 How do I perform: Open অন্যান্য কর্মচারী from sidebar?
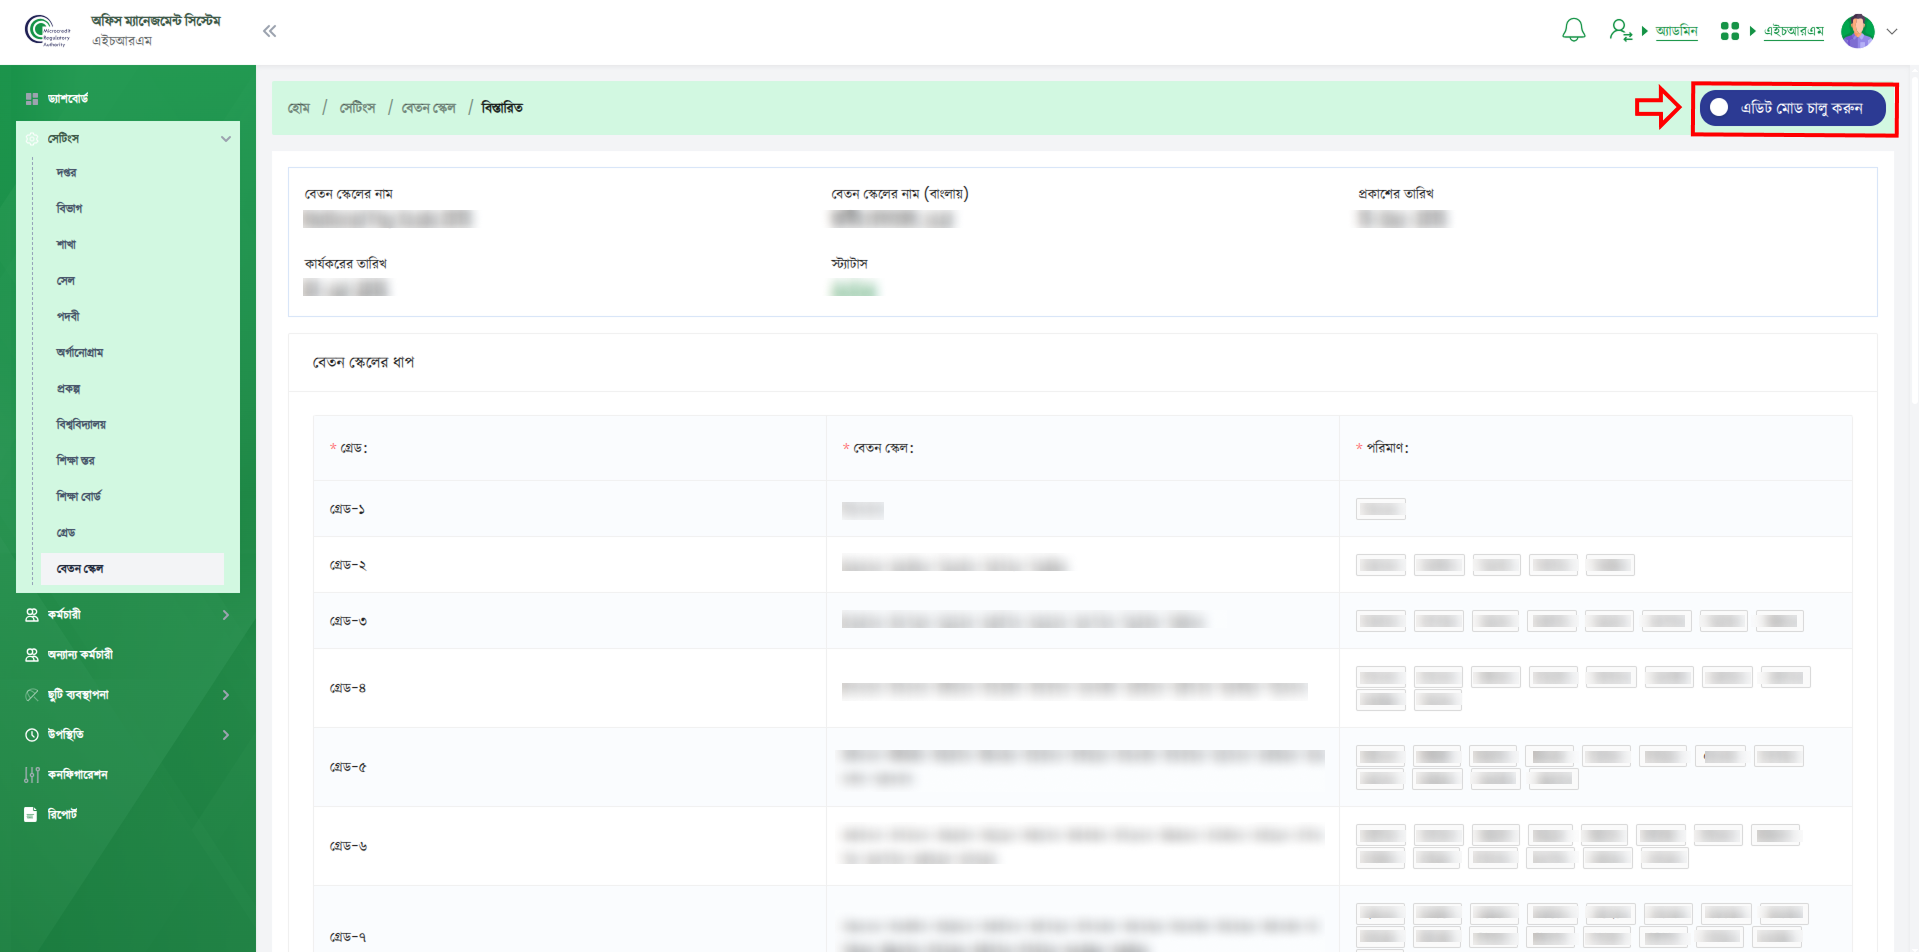pos(80,654)
